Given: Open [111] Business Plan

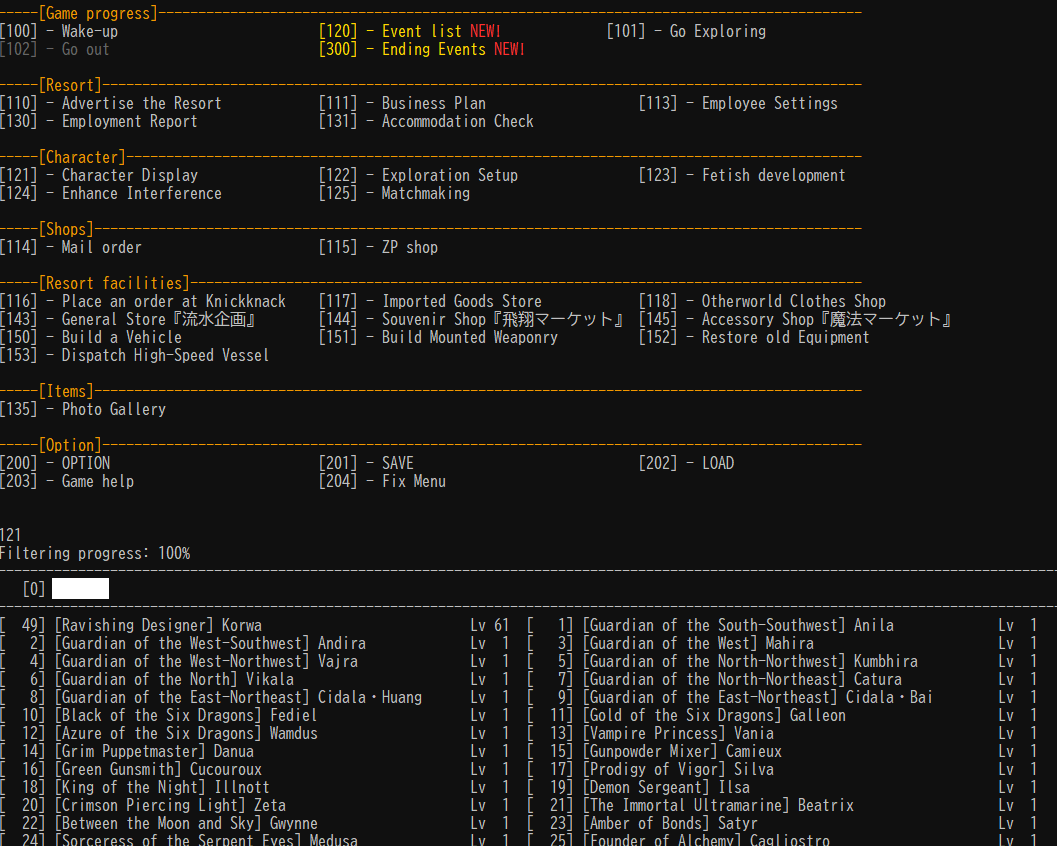Looking at the screenshot, I should [x=402, y=103].
